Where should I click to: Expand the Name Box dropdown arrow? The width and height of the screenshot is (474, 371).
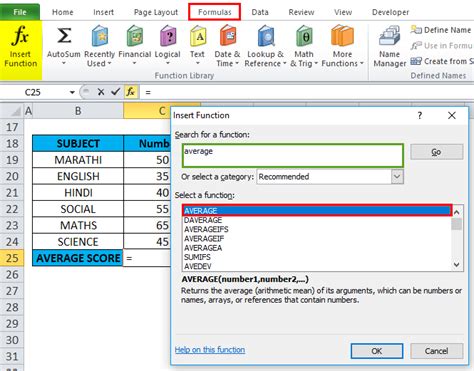pos(72,92)
